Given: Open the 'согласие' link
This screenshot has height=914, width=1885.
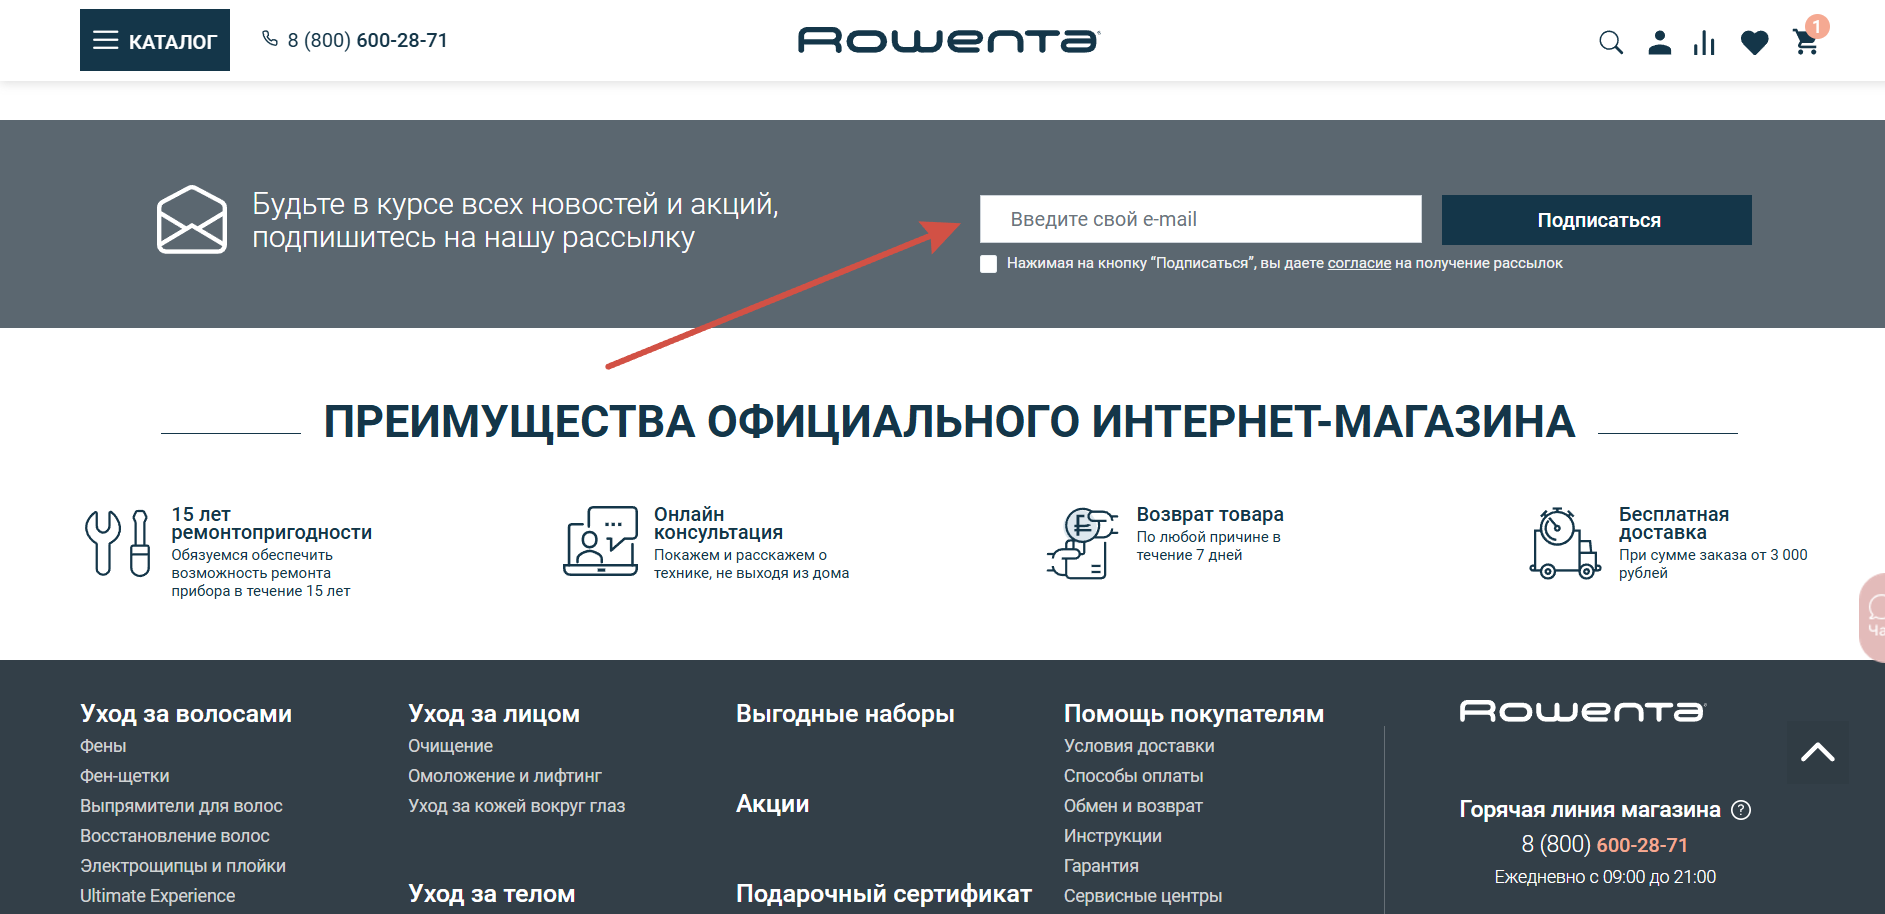Looking at the screenshot, I should click(1359, 263).
